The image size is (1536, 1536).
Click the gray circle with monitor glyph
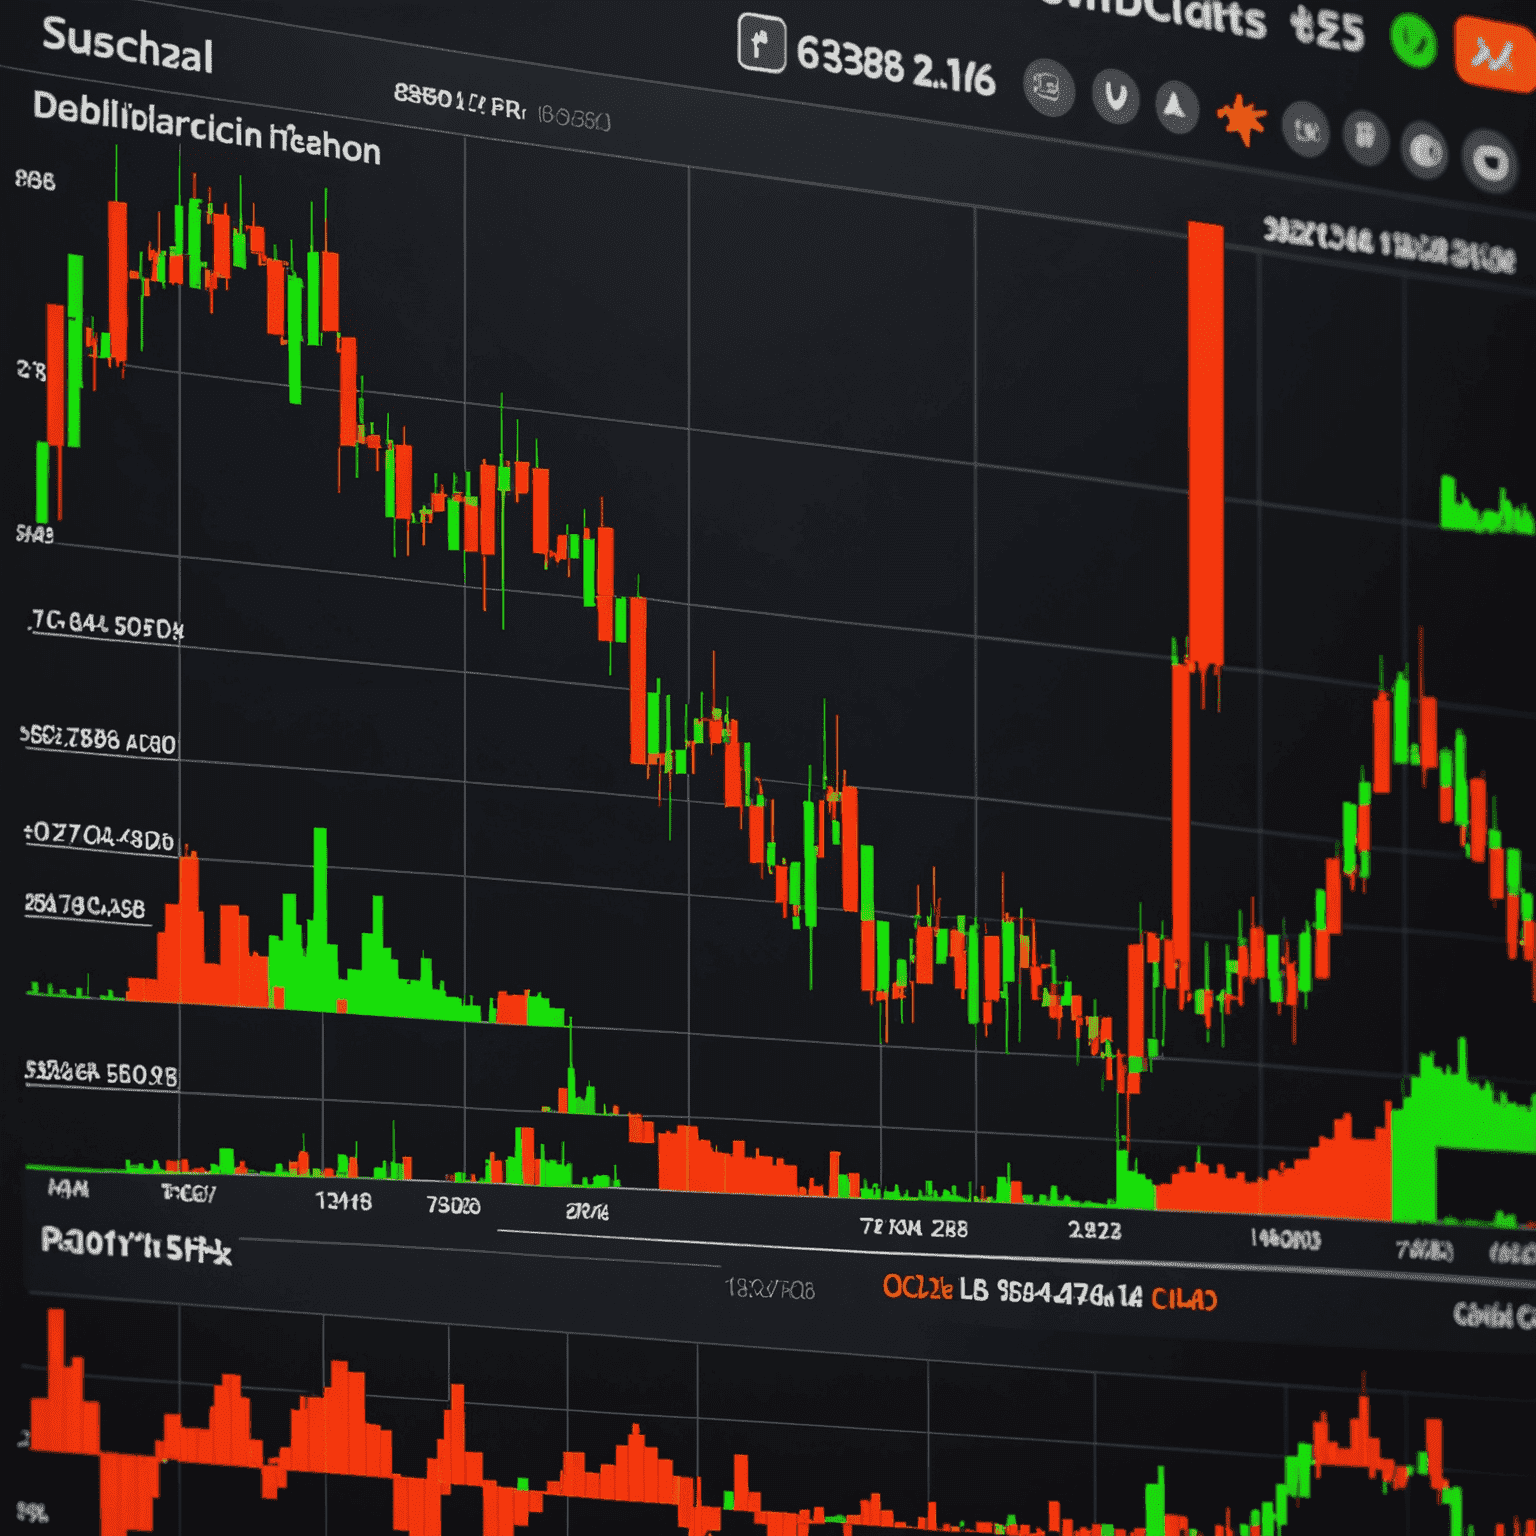[1049, 88]
